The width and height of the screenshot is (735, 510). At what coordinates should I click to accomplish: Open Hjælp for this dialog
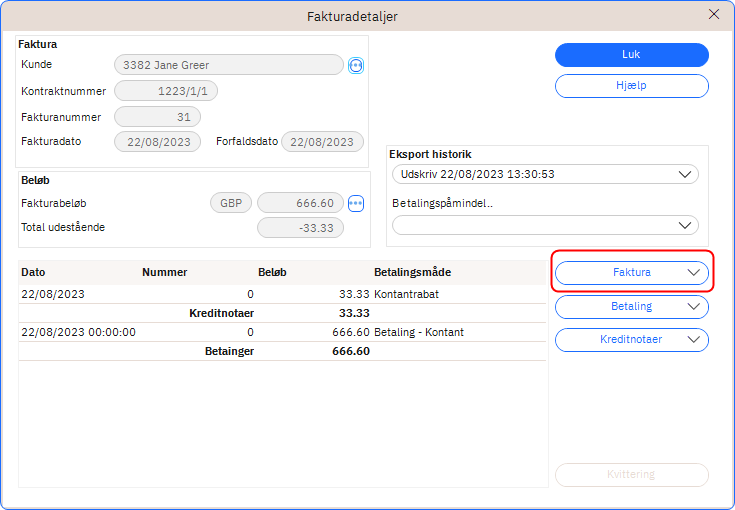(x=631, y=86)
